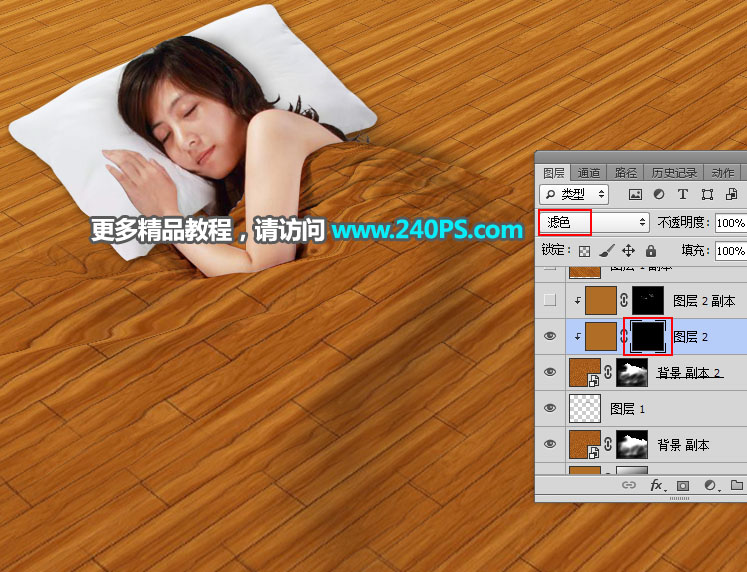Filter layers by shape type icon
The width and height of the screenshot is (747, 572).
pos(707,194)
